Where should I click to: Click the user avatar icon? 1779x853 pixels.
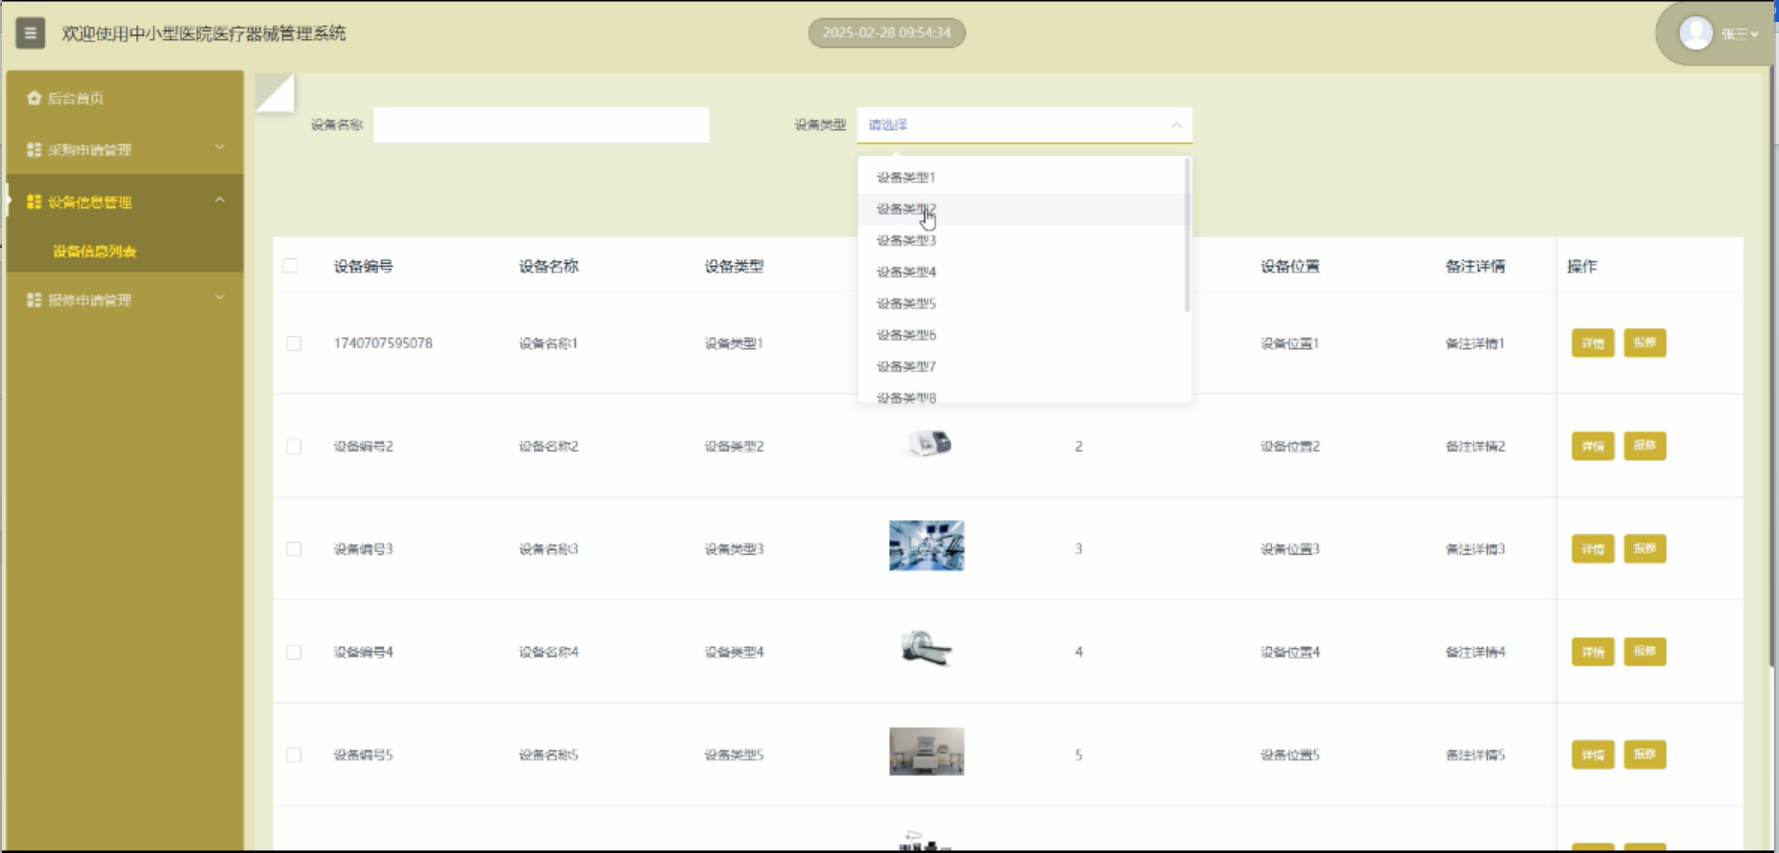[1695, 33]
